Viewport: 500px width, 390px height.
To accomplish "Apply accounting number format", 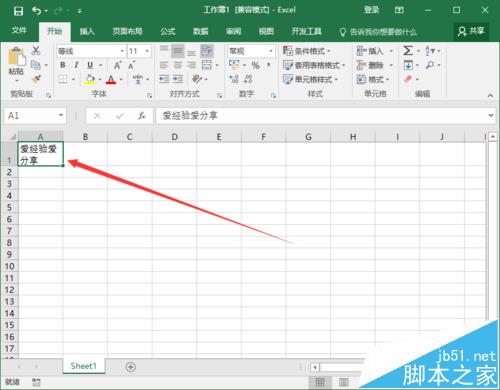I will (234, 65).
